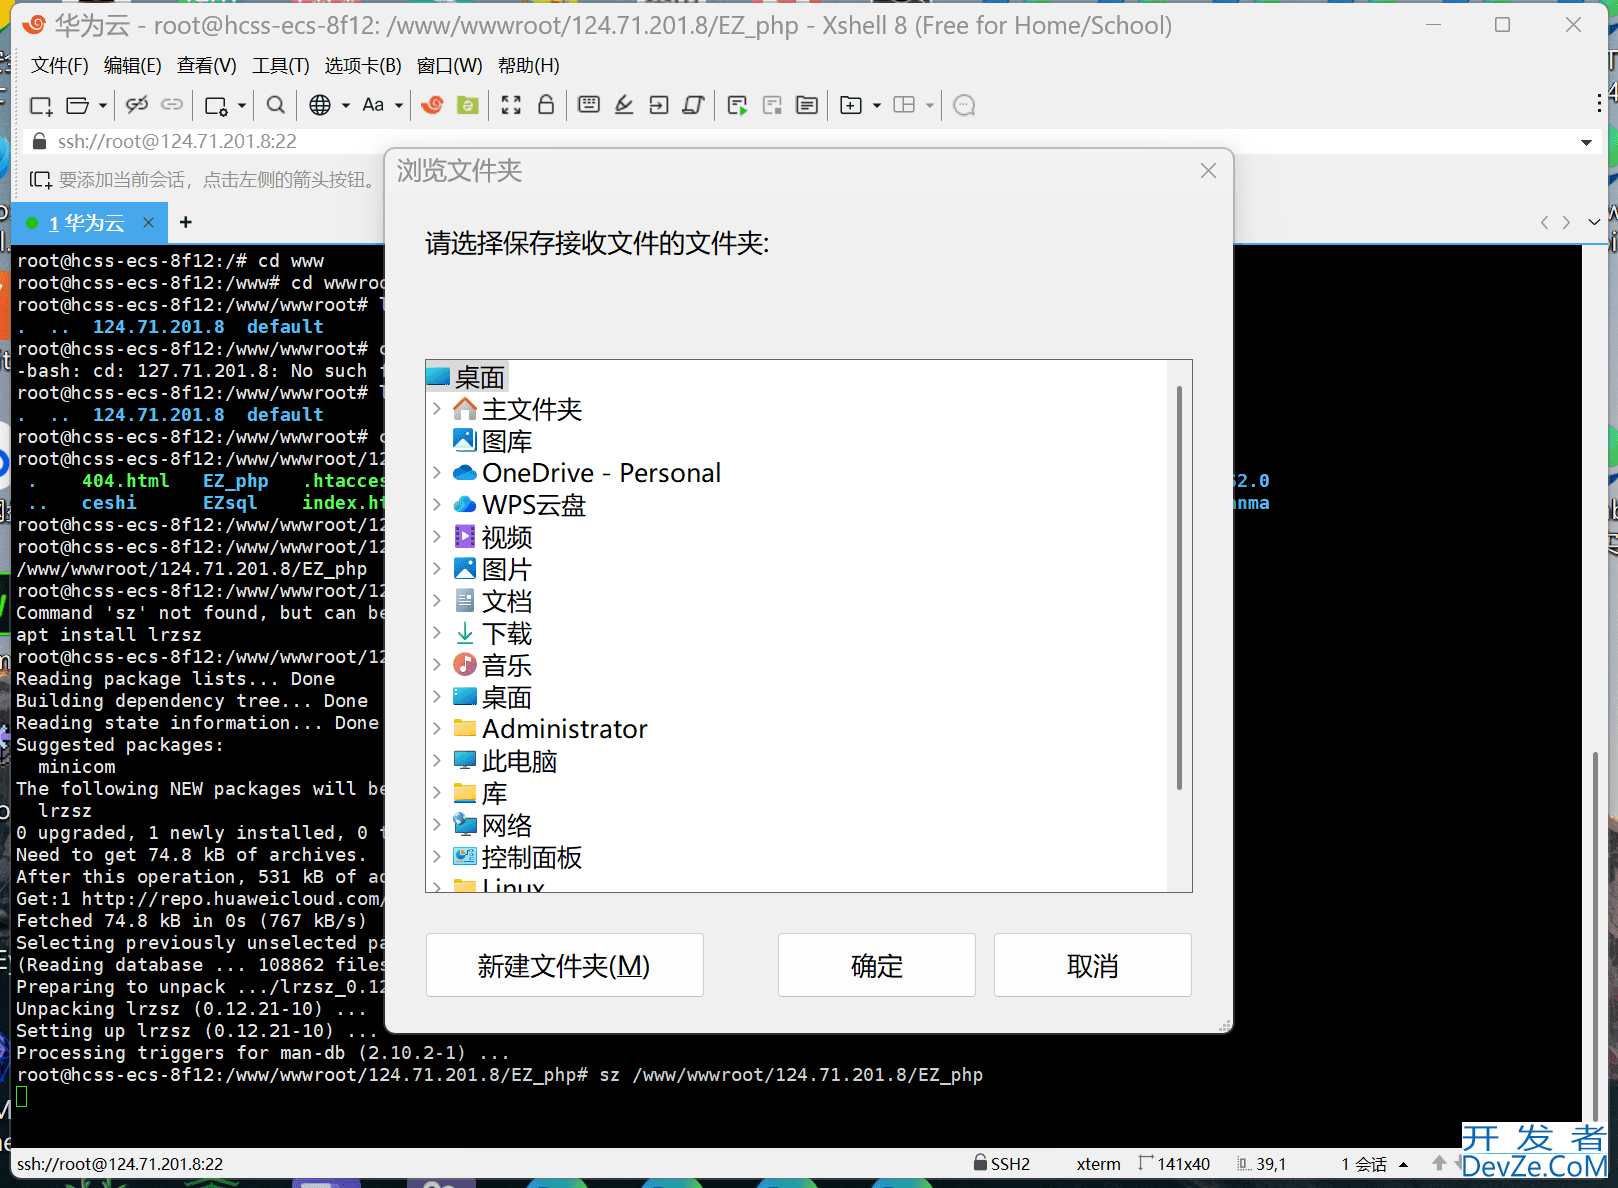Click the New Session toolbar icon
Viewport: 1618px width, 1188px height.
pos(41,105)
